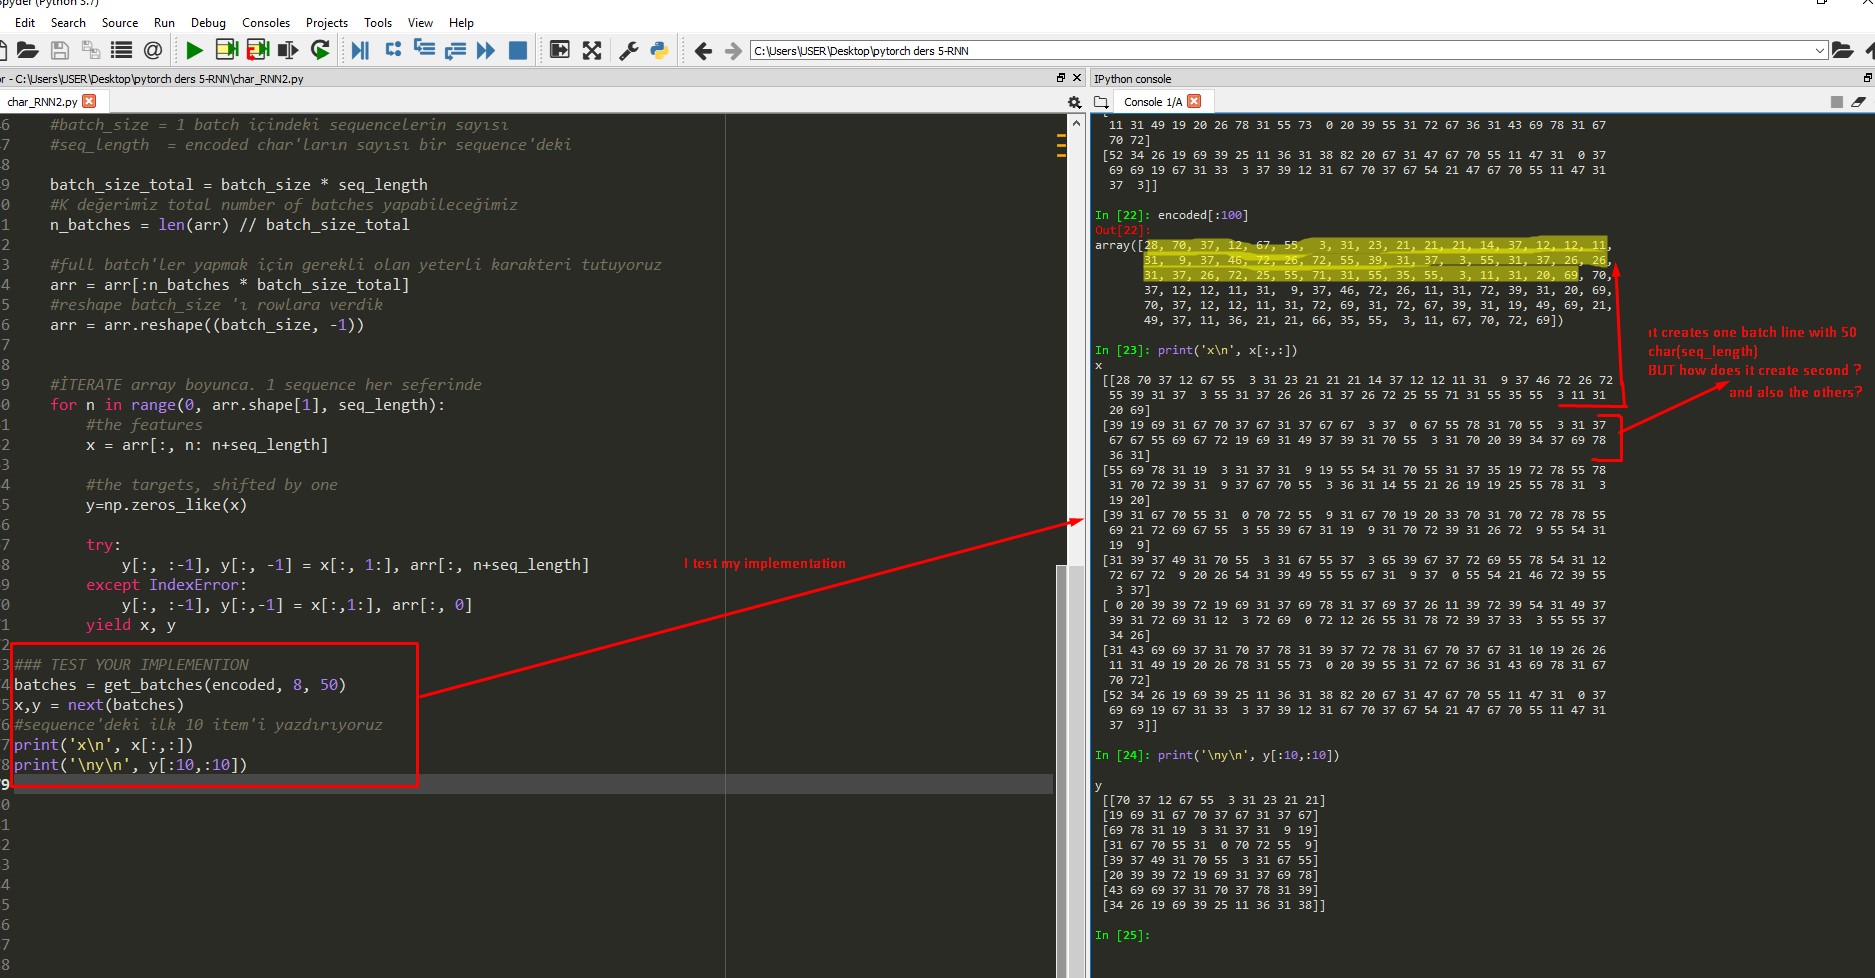Toggle fullscreen mode with the arrows icon
This screenshot has width=1875, height=978.
592,50
